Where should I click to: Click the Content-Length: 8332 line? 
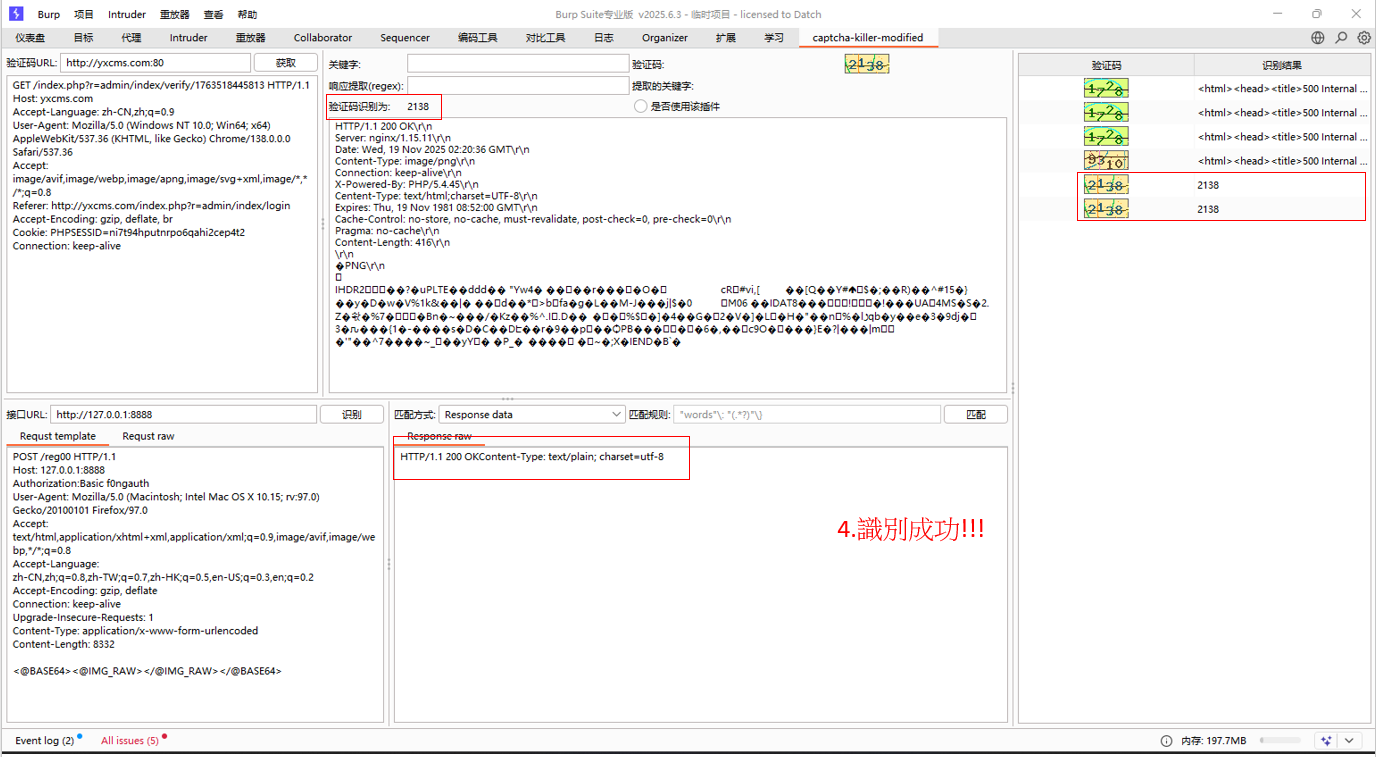(x=64, y=645)
